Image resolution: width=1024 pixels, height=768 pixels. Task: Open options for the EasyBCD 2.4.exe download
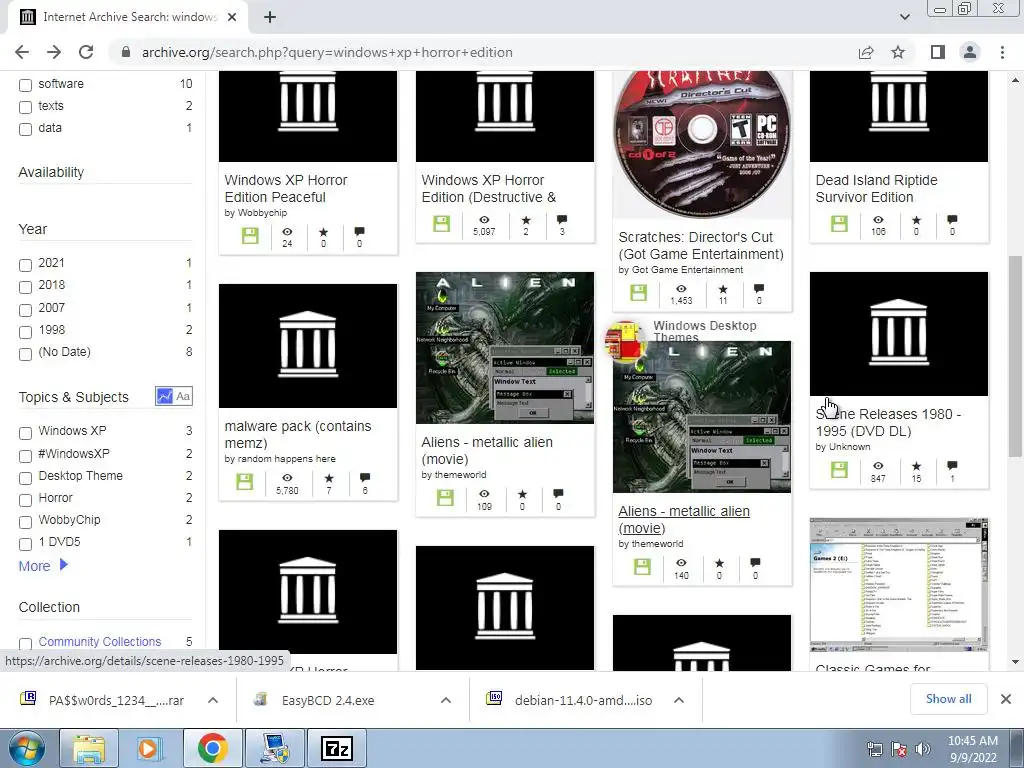point(446,700)
